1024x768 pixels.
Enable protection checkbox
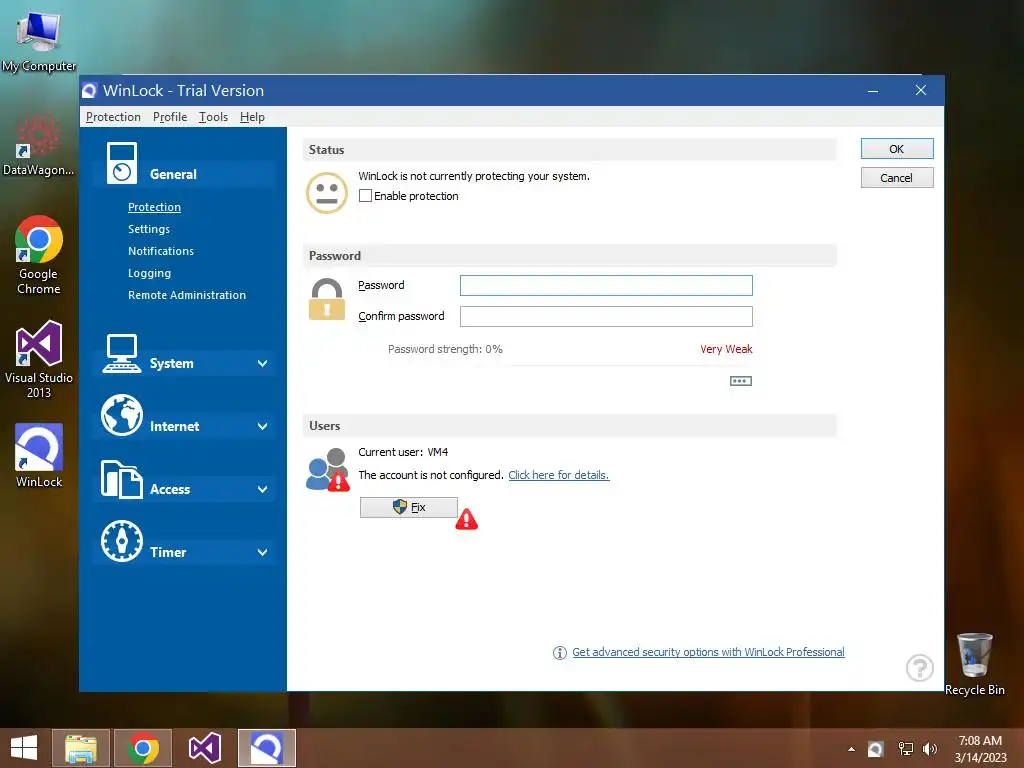(366, 196)
